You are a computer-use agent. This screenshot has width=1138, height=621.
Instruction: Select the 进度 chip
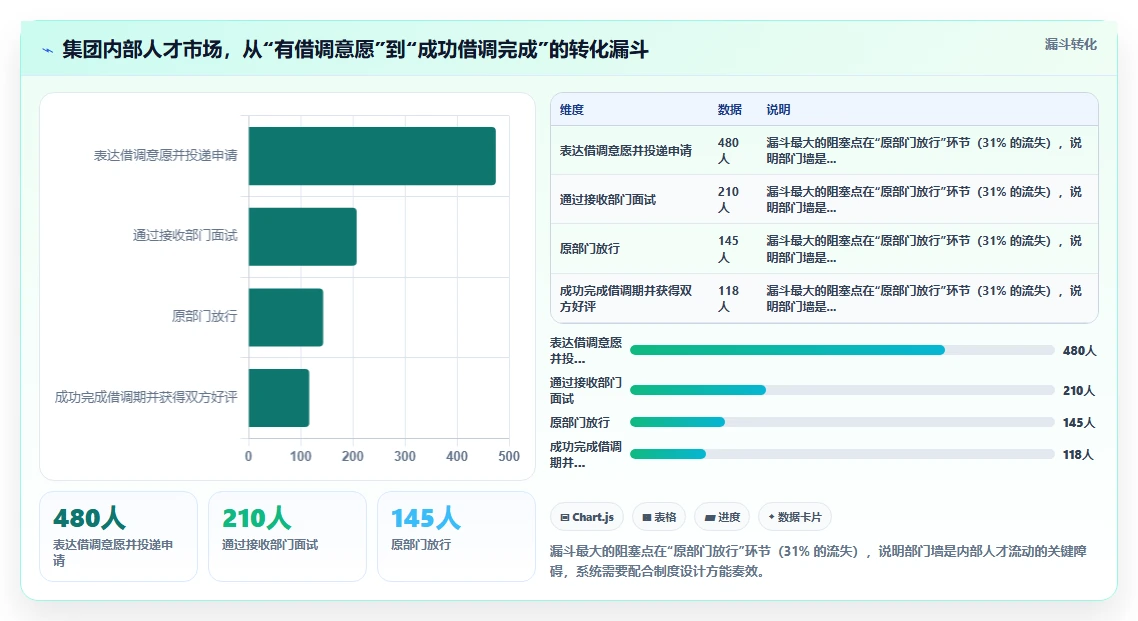(722, 517)
